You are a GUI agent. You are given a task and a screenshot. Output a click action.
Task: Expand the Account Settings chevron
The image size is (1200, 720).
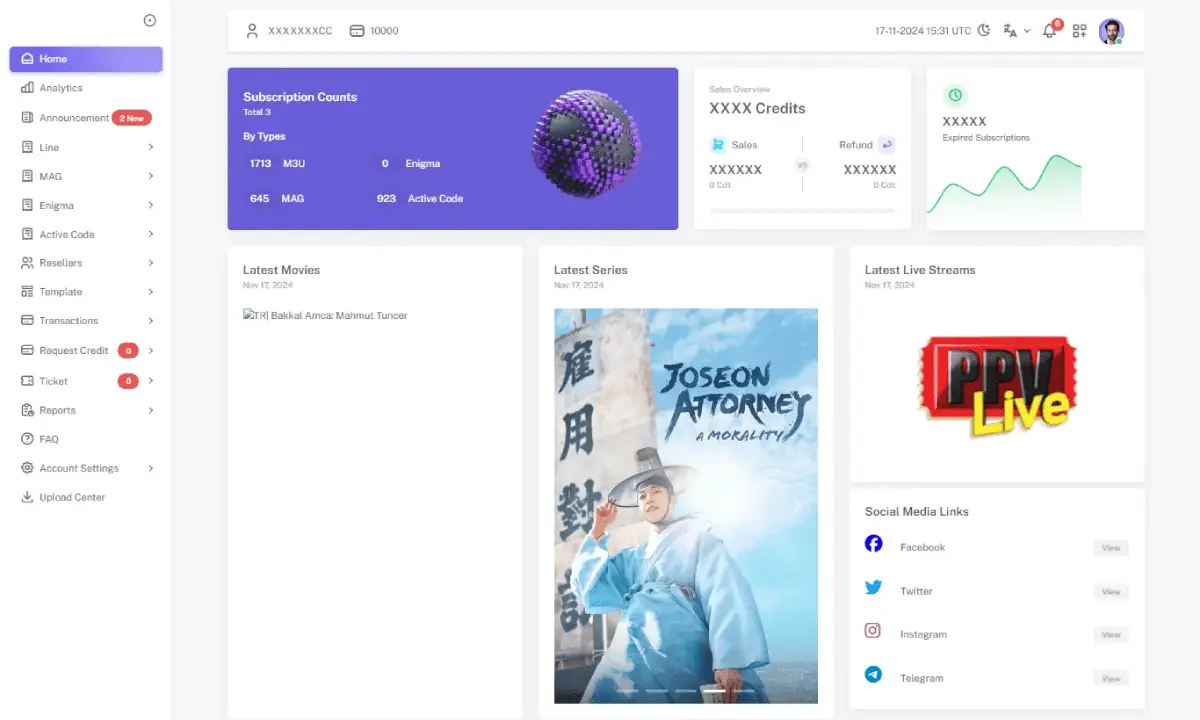click(x=151, y=468)
